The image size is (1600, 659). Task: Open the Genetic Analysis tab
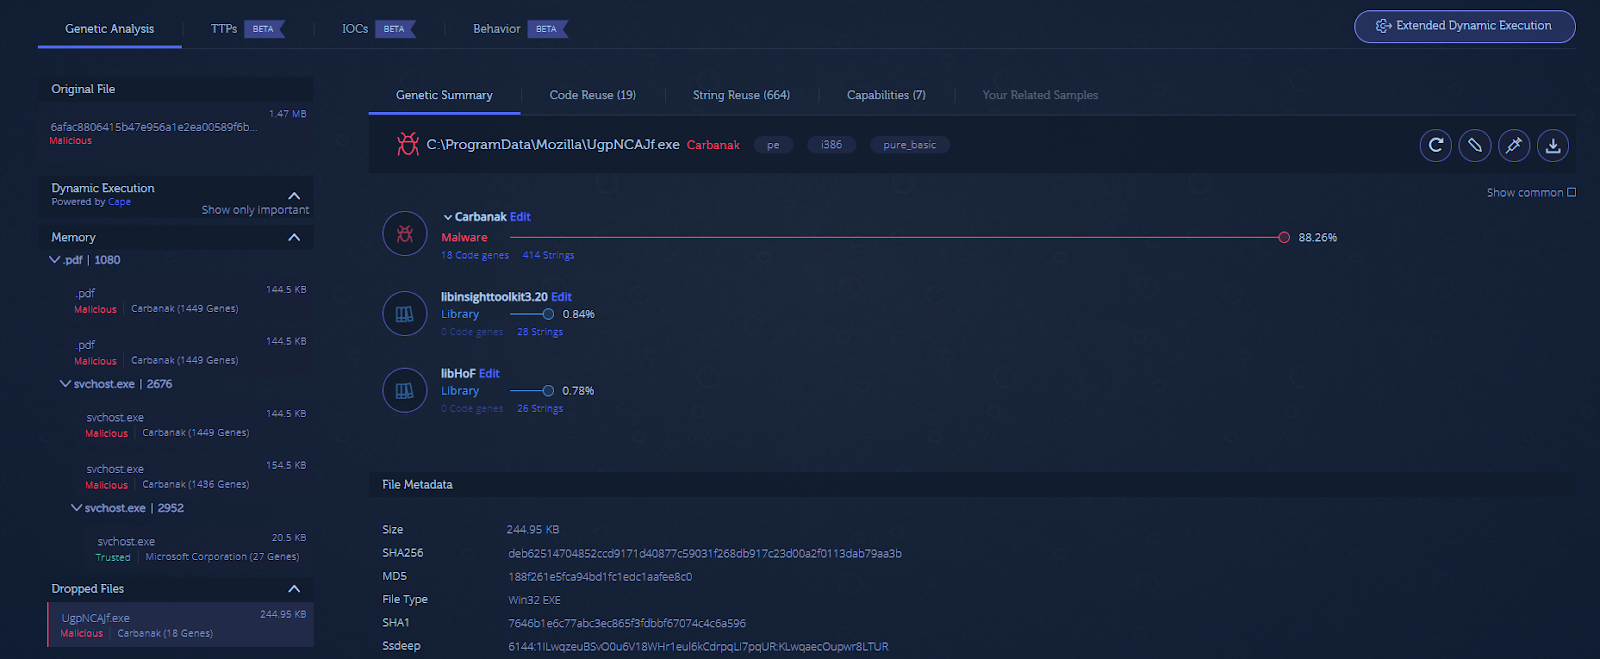[110, 29]
